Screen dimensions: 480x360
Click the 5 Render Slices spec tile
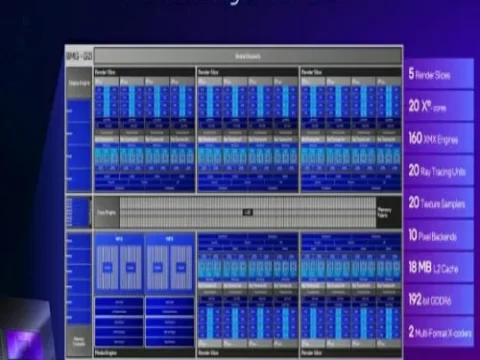click(439, 74)
